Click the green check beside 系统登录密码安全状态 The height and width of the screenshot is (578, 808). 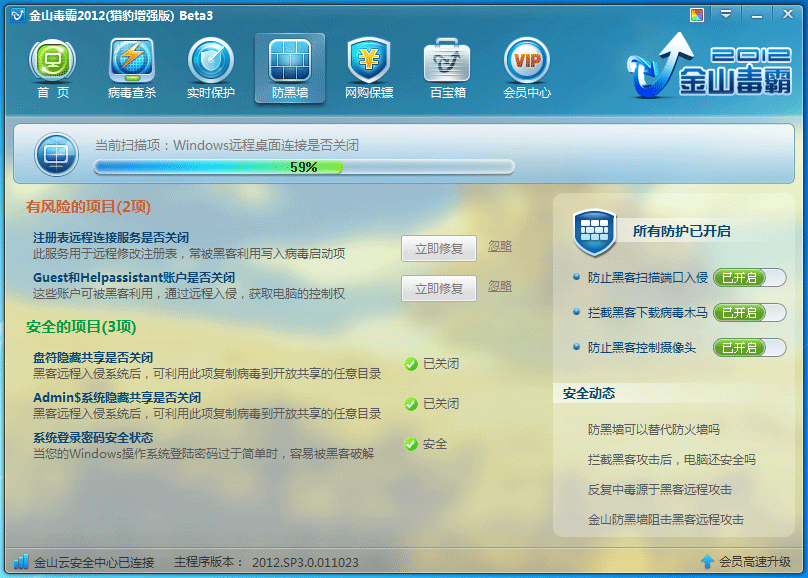point(411,444)
